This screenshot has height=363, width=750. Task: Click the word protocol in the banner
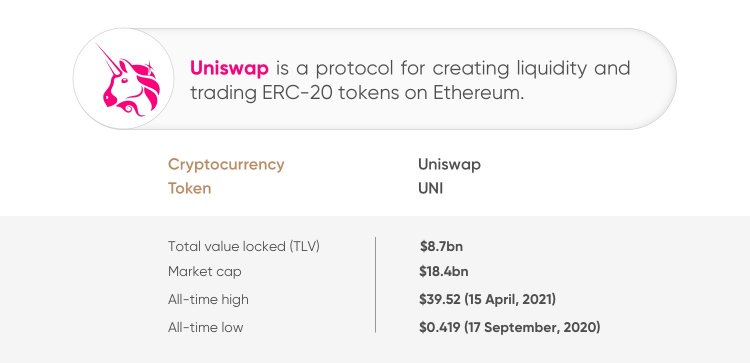tap(353, 69)
